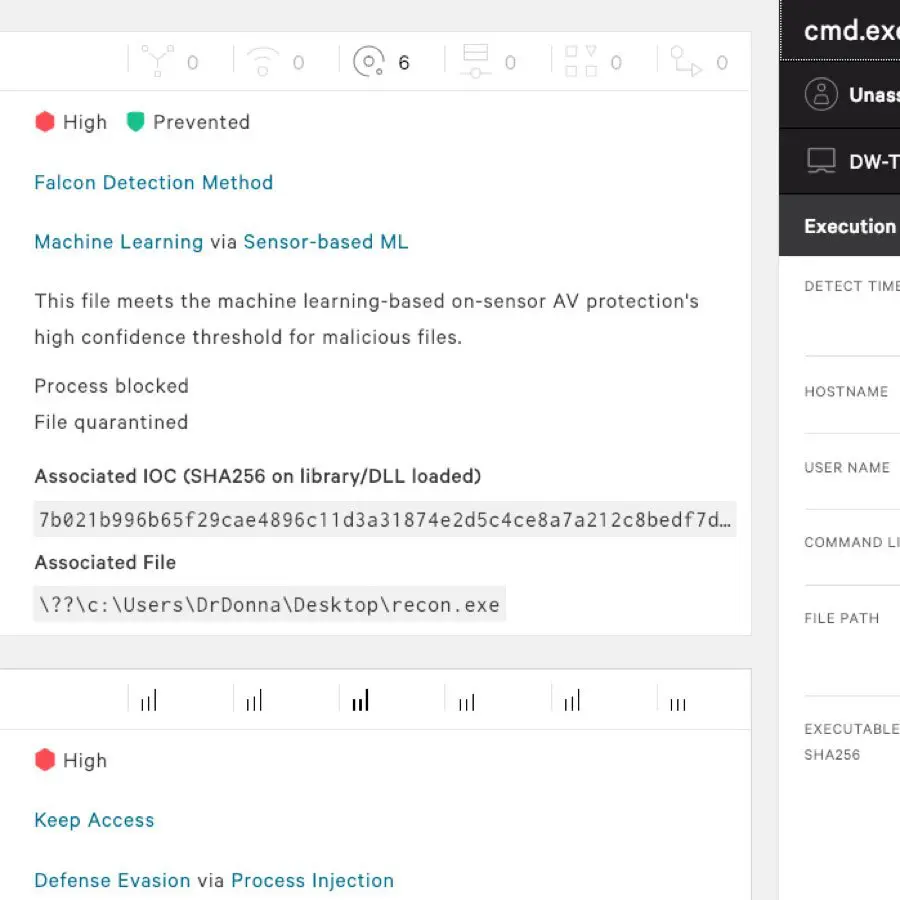This screenshot has height=900, width=900.
Task: Select the SHA256 IOC hash value
Action: [x=383, y=519]
